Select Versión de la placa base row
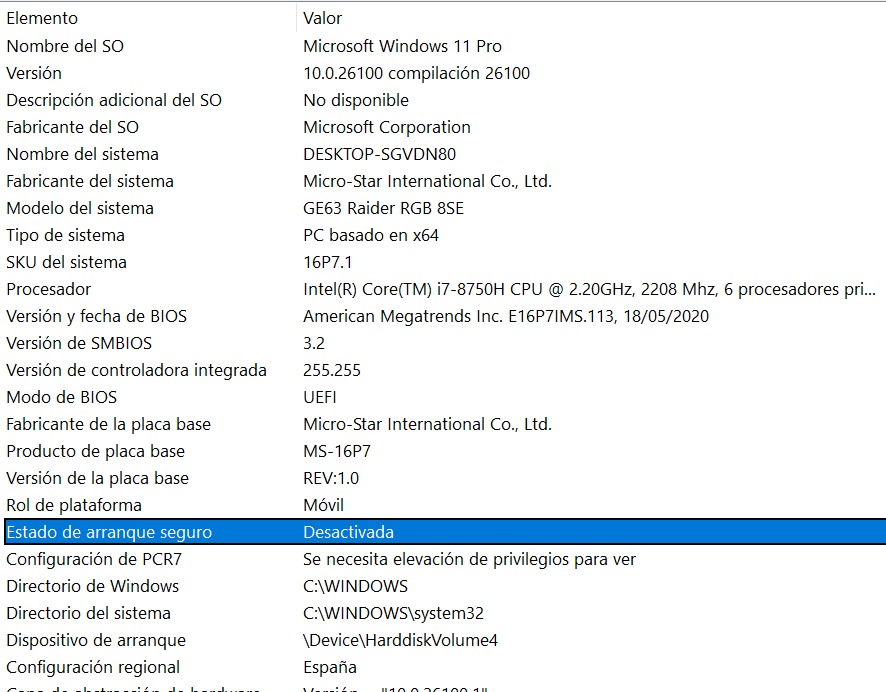The image size is (886, 692). [97, 479]
